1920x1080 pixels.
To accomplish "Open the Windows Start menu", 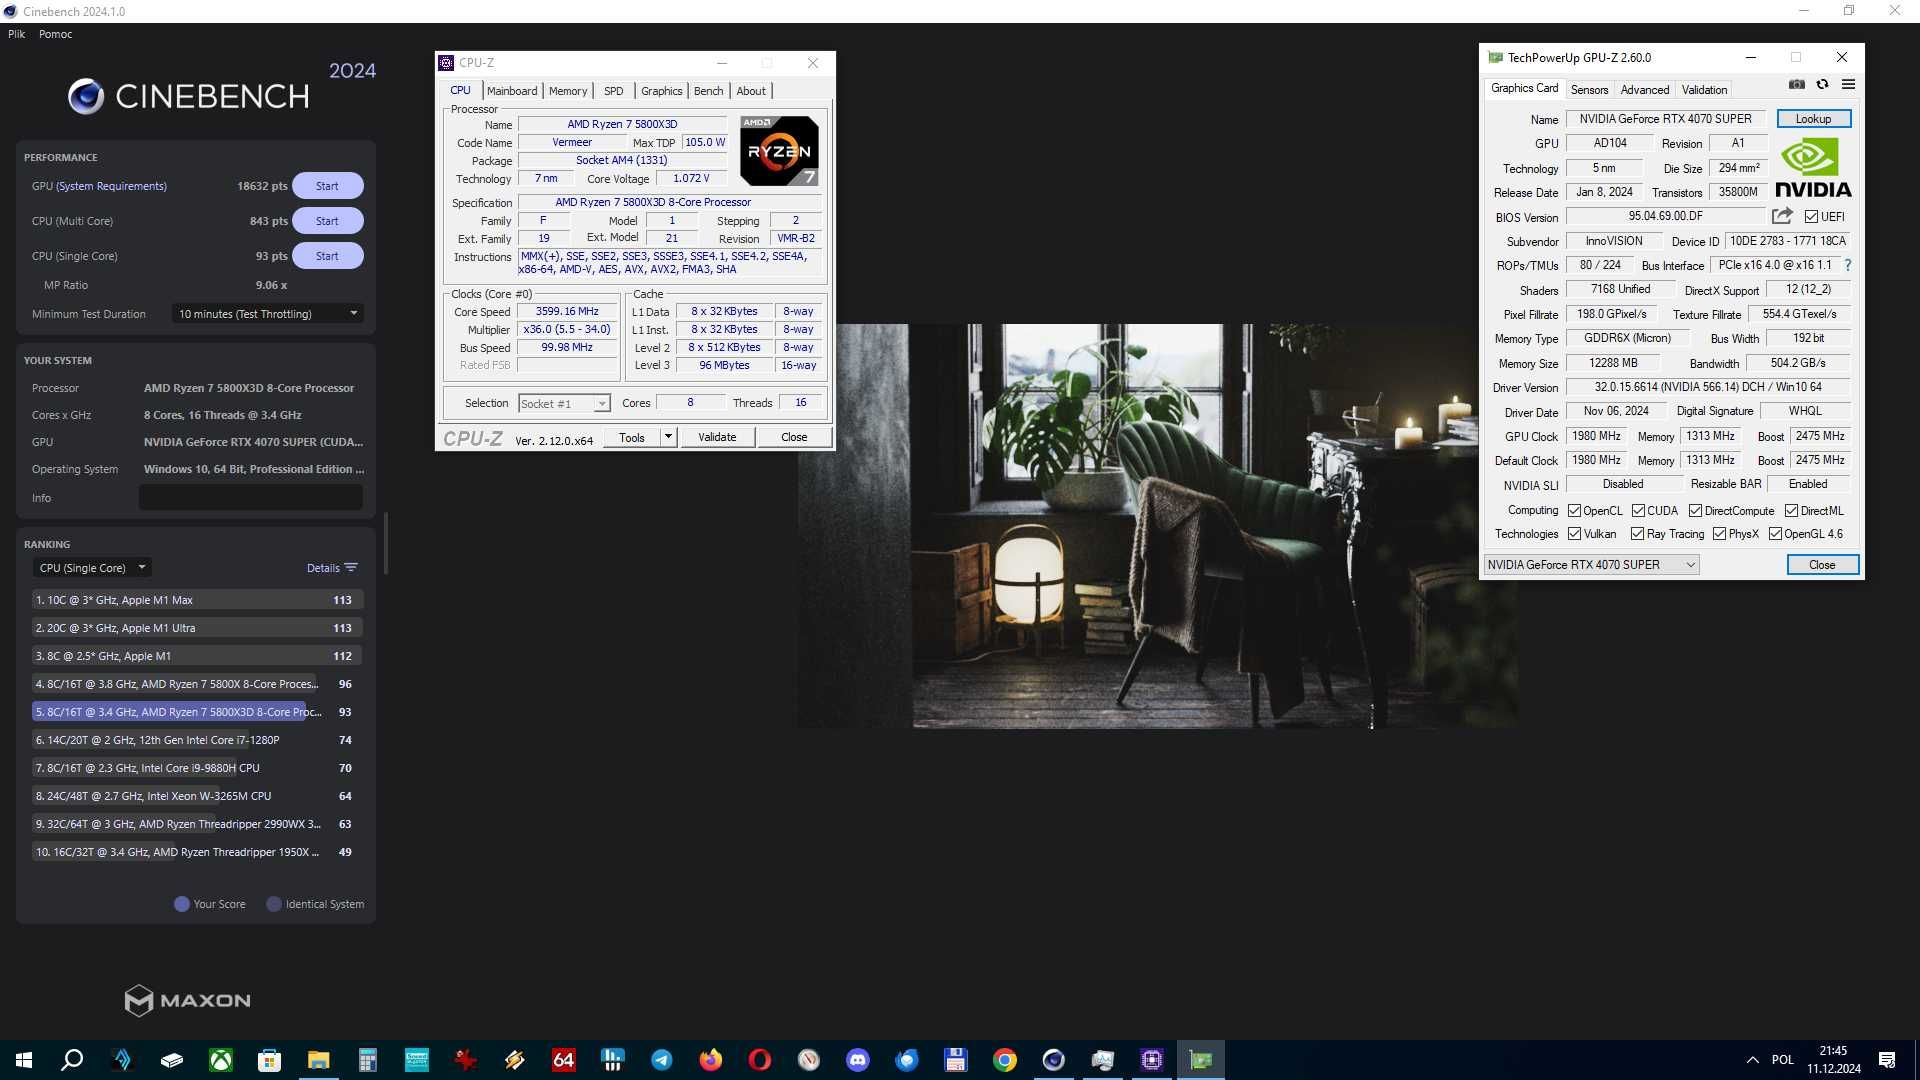I will tap(24, 1060).
